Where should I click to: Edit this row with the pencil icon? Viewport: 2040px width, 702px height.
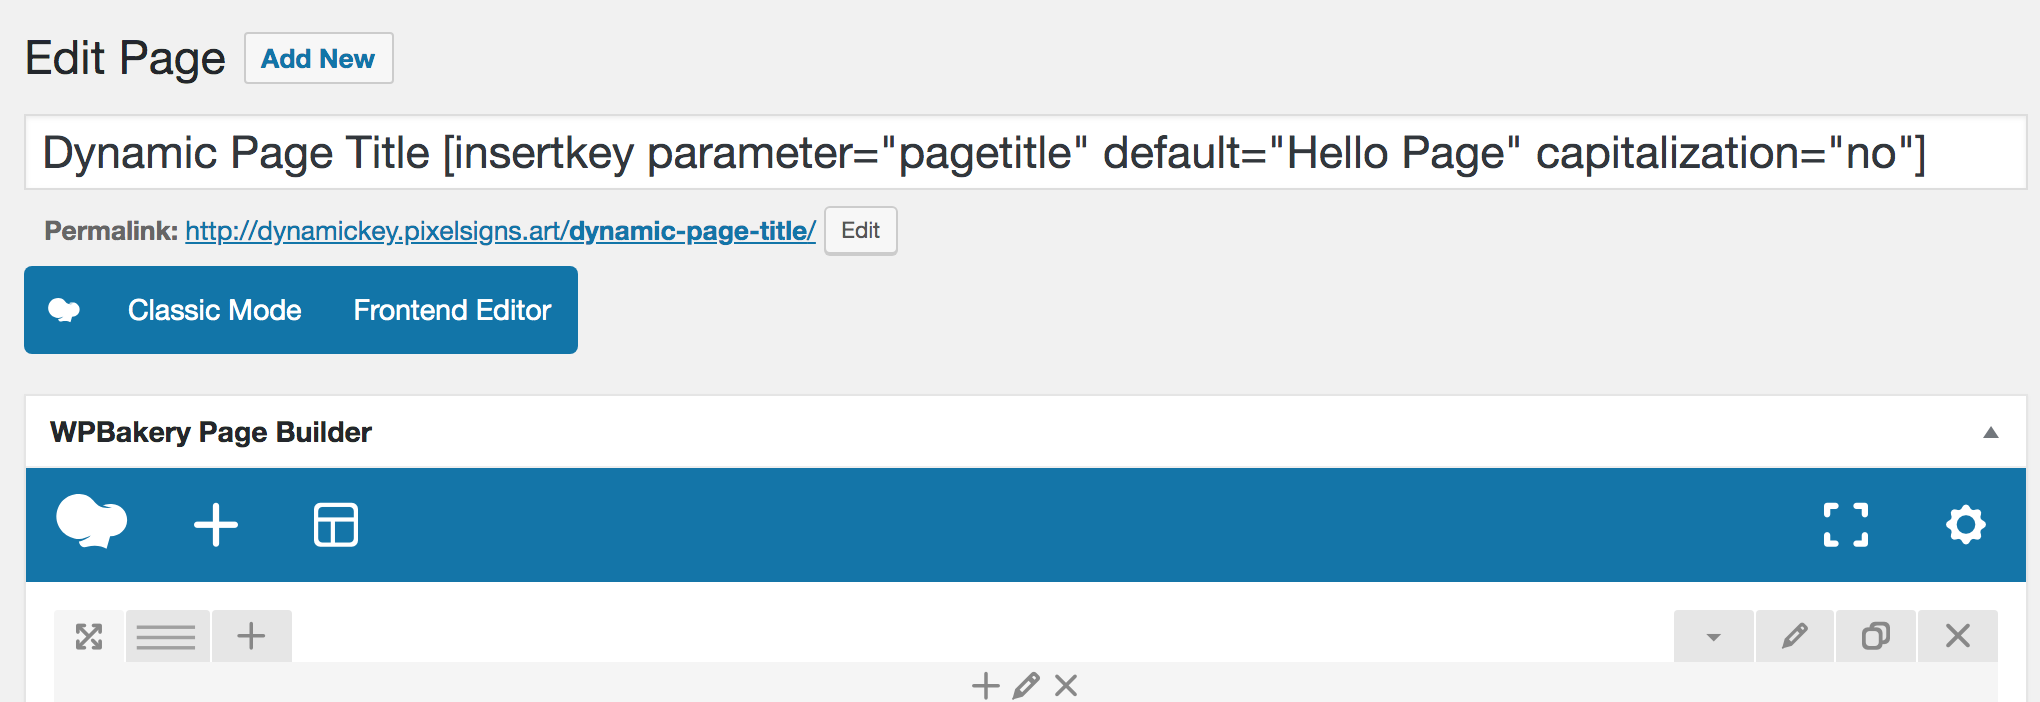point(1795,636)
